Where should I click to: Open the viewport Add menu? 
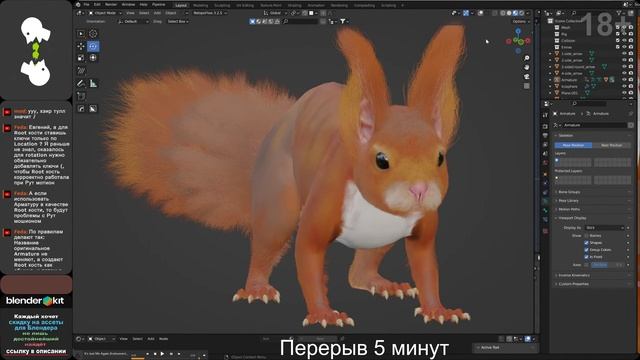click(x=157, y=13)
